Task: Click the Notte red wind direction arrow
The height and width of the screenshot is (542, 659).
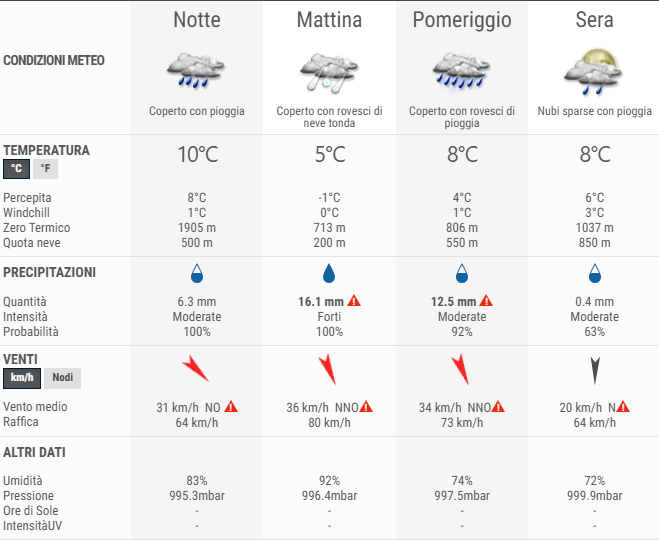Action: coord(195,369)
